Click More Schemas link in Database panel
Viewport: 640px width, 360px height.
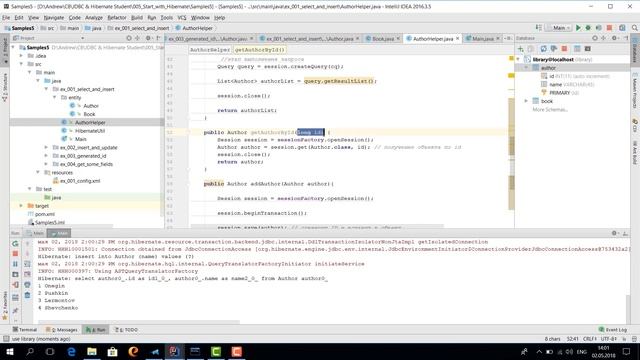tap(550, 109)
